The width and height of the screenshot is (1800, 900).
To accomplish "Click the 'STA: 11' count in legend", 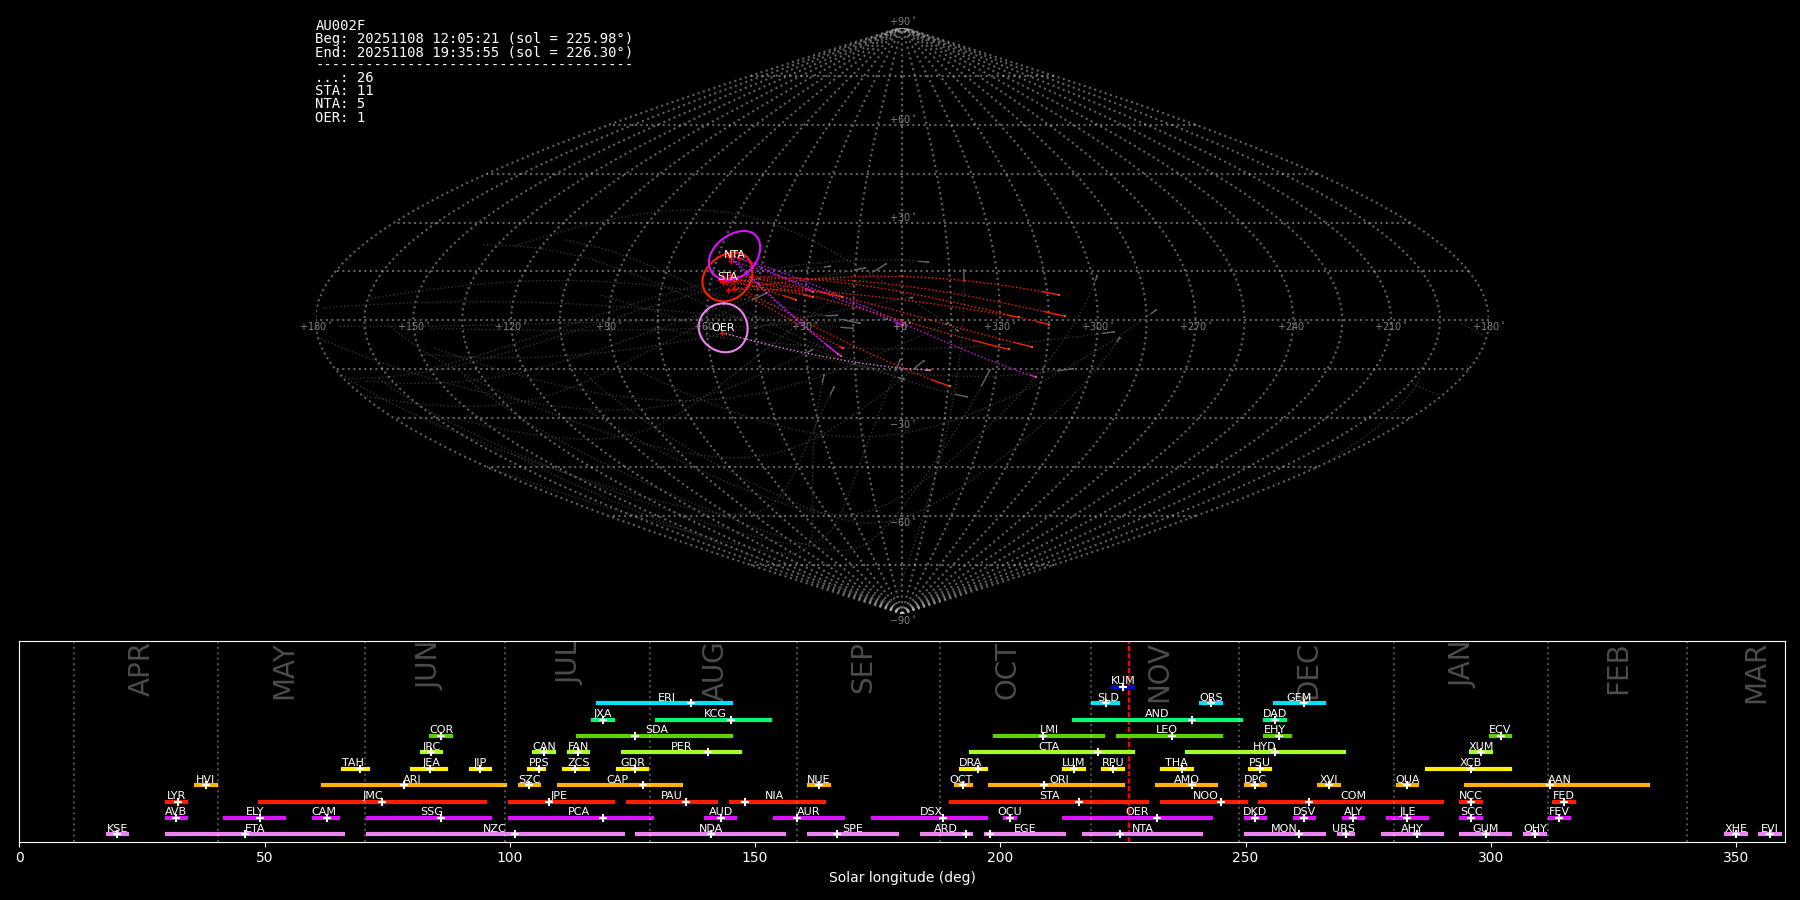I will 344,91.
